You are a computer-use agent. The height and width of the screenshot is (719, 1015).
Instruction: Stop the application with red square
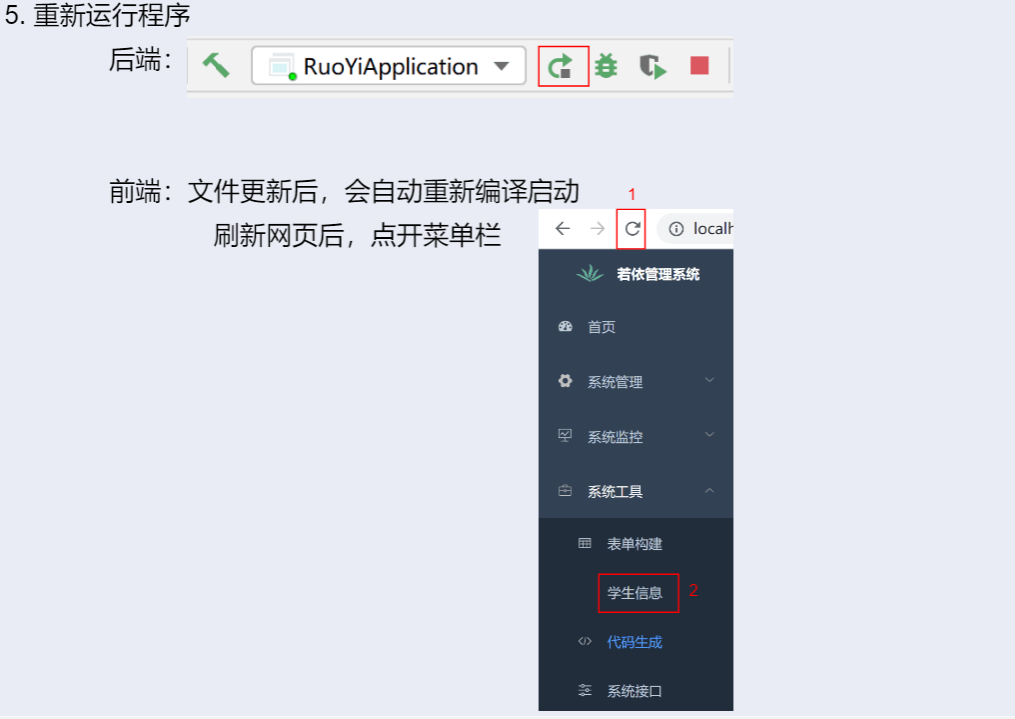[x=699, y=65]
